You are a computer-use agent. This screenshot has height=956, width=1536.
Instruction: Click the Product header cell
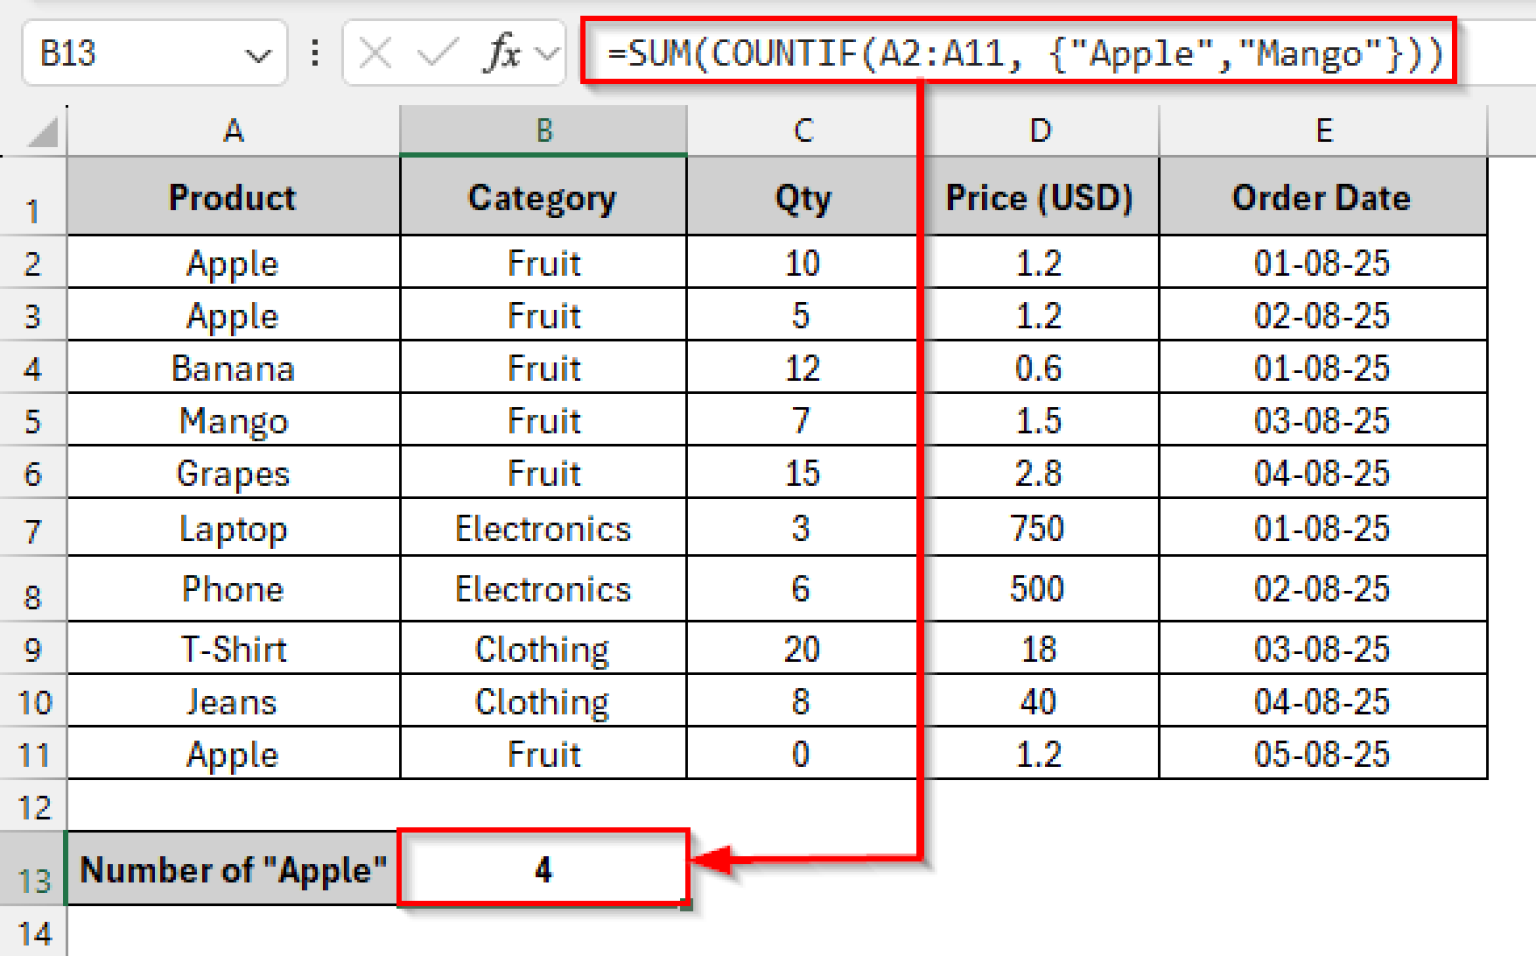[233, 198]
